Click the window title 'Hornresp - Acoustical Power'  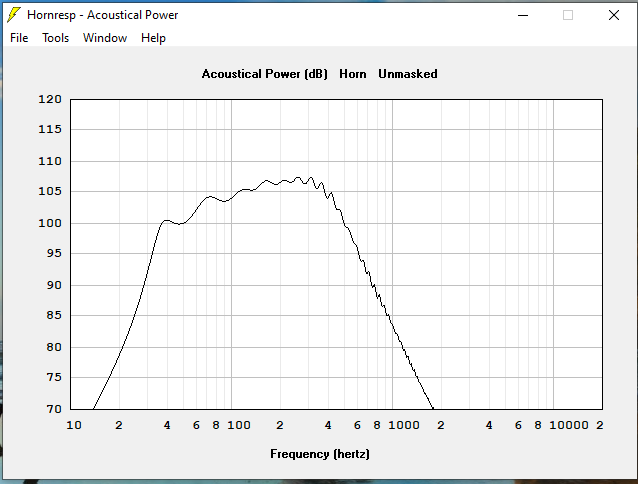pyautogui.click(x=103, y=15)
